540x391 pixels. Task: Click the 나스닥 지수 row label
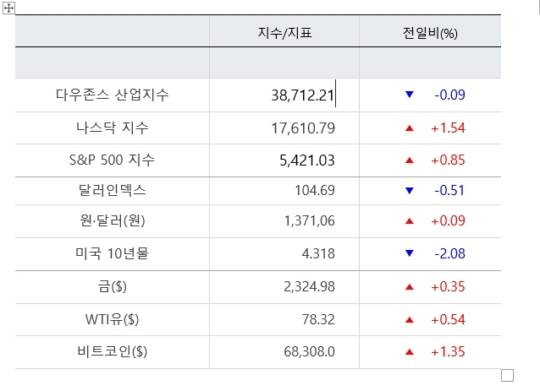pos(112,128)
